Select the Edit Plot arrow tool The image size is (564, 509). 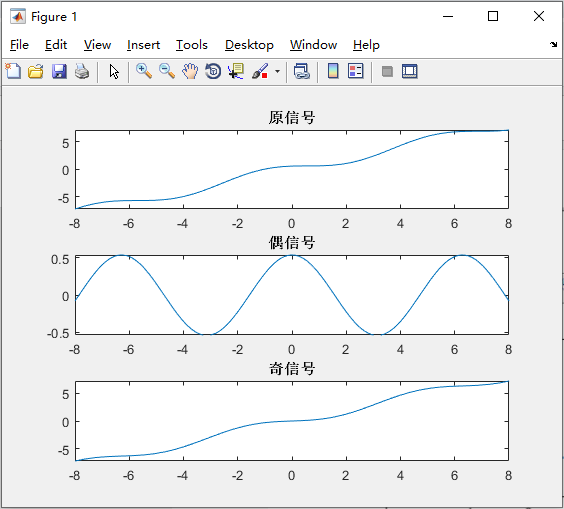pos(114,72)
